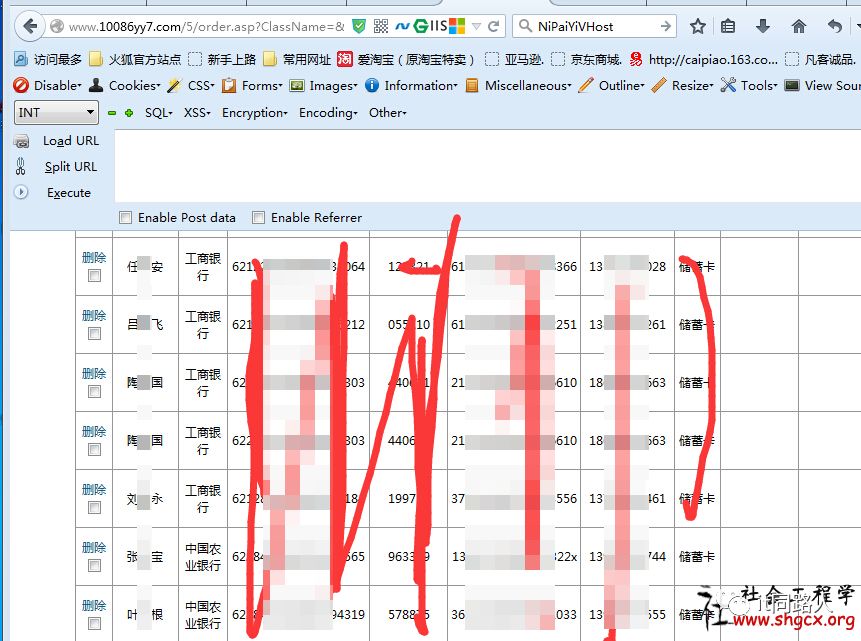
Task: Tick the checkbox in the first table row
Action: (94, 276)
